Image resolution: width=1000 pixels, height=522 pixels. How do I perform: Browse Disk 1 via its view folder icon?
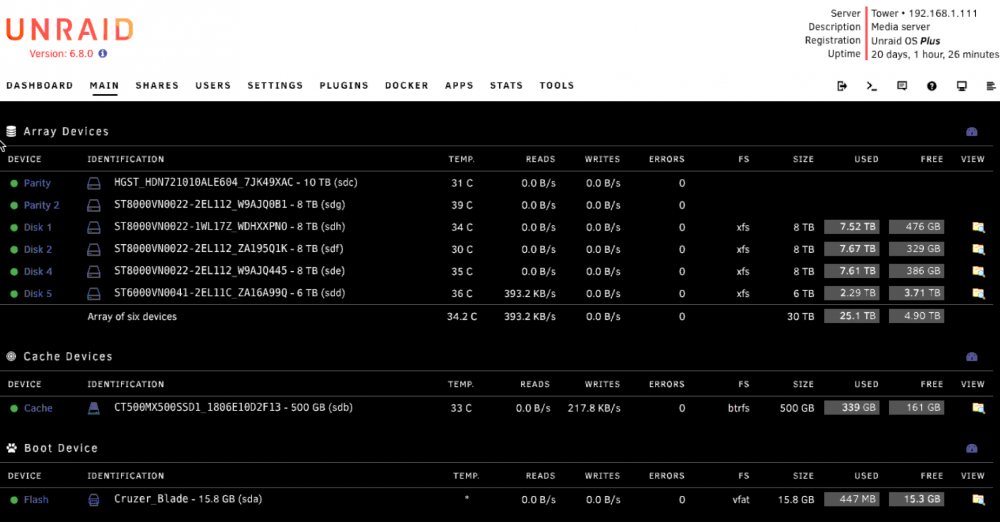point(978,227)
